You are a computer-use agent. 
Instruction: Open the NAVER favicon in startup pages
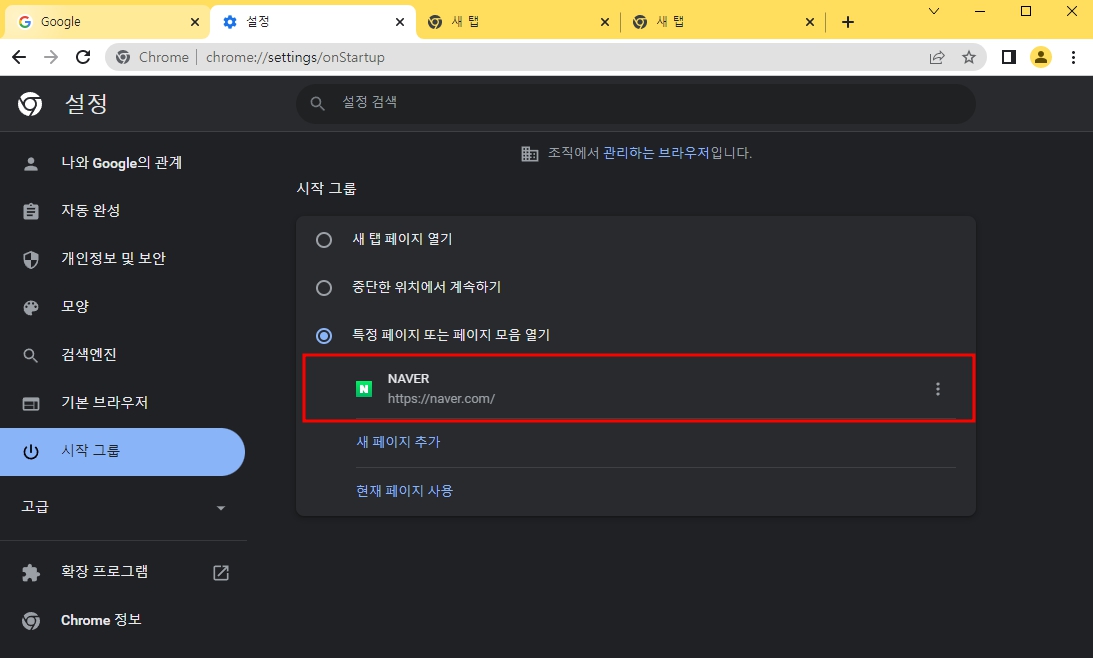click(364, 388)
